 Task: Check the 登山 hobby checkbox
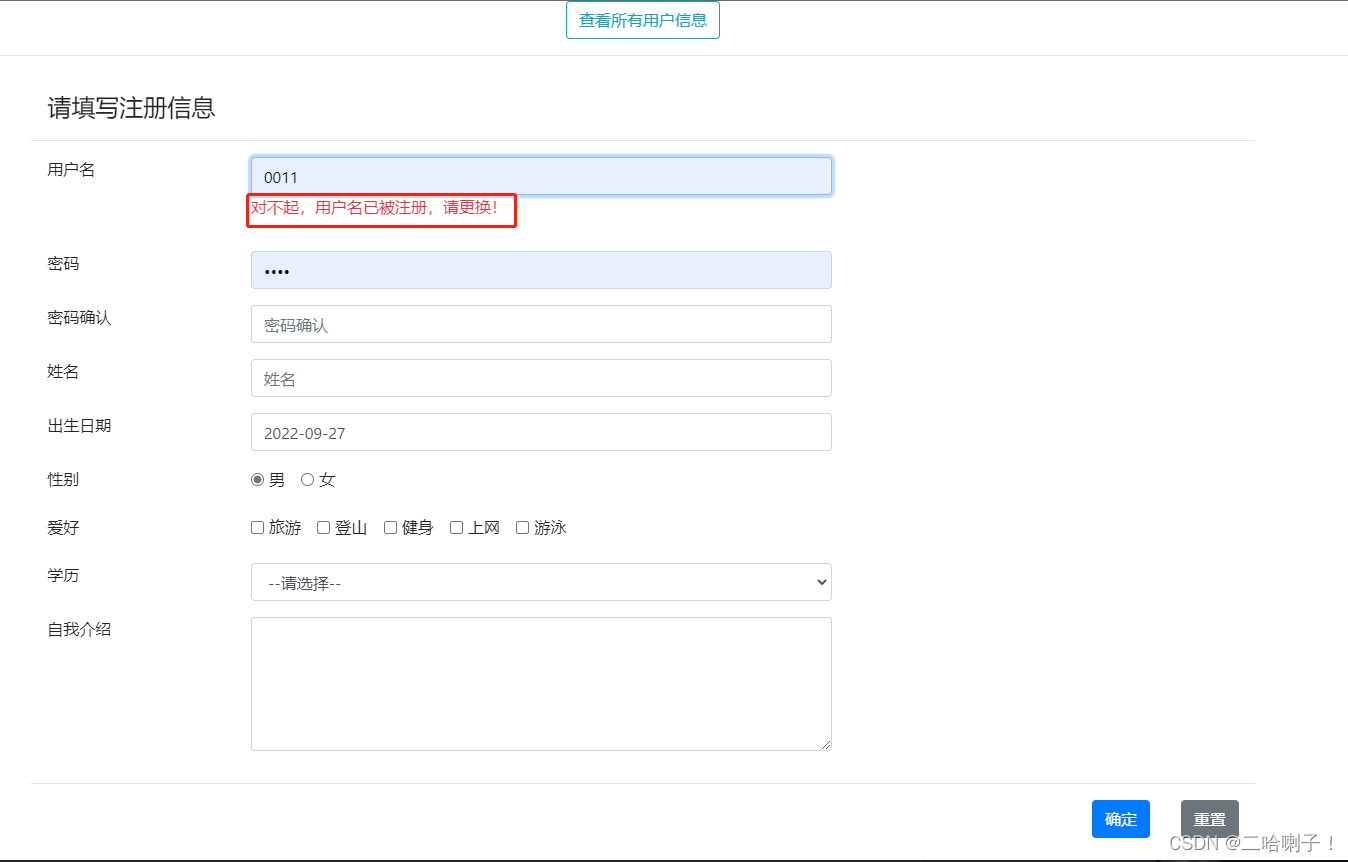323,527
